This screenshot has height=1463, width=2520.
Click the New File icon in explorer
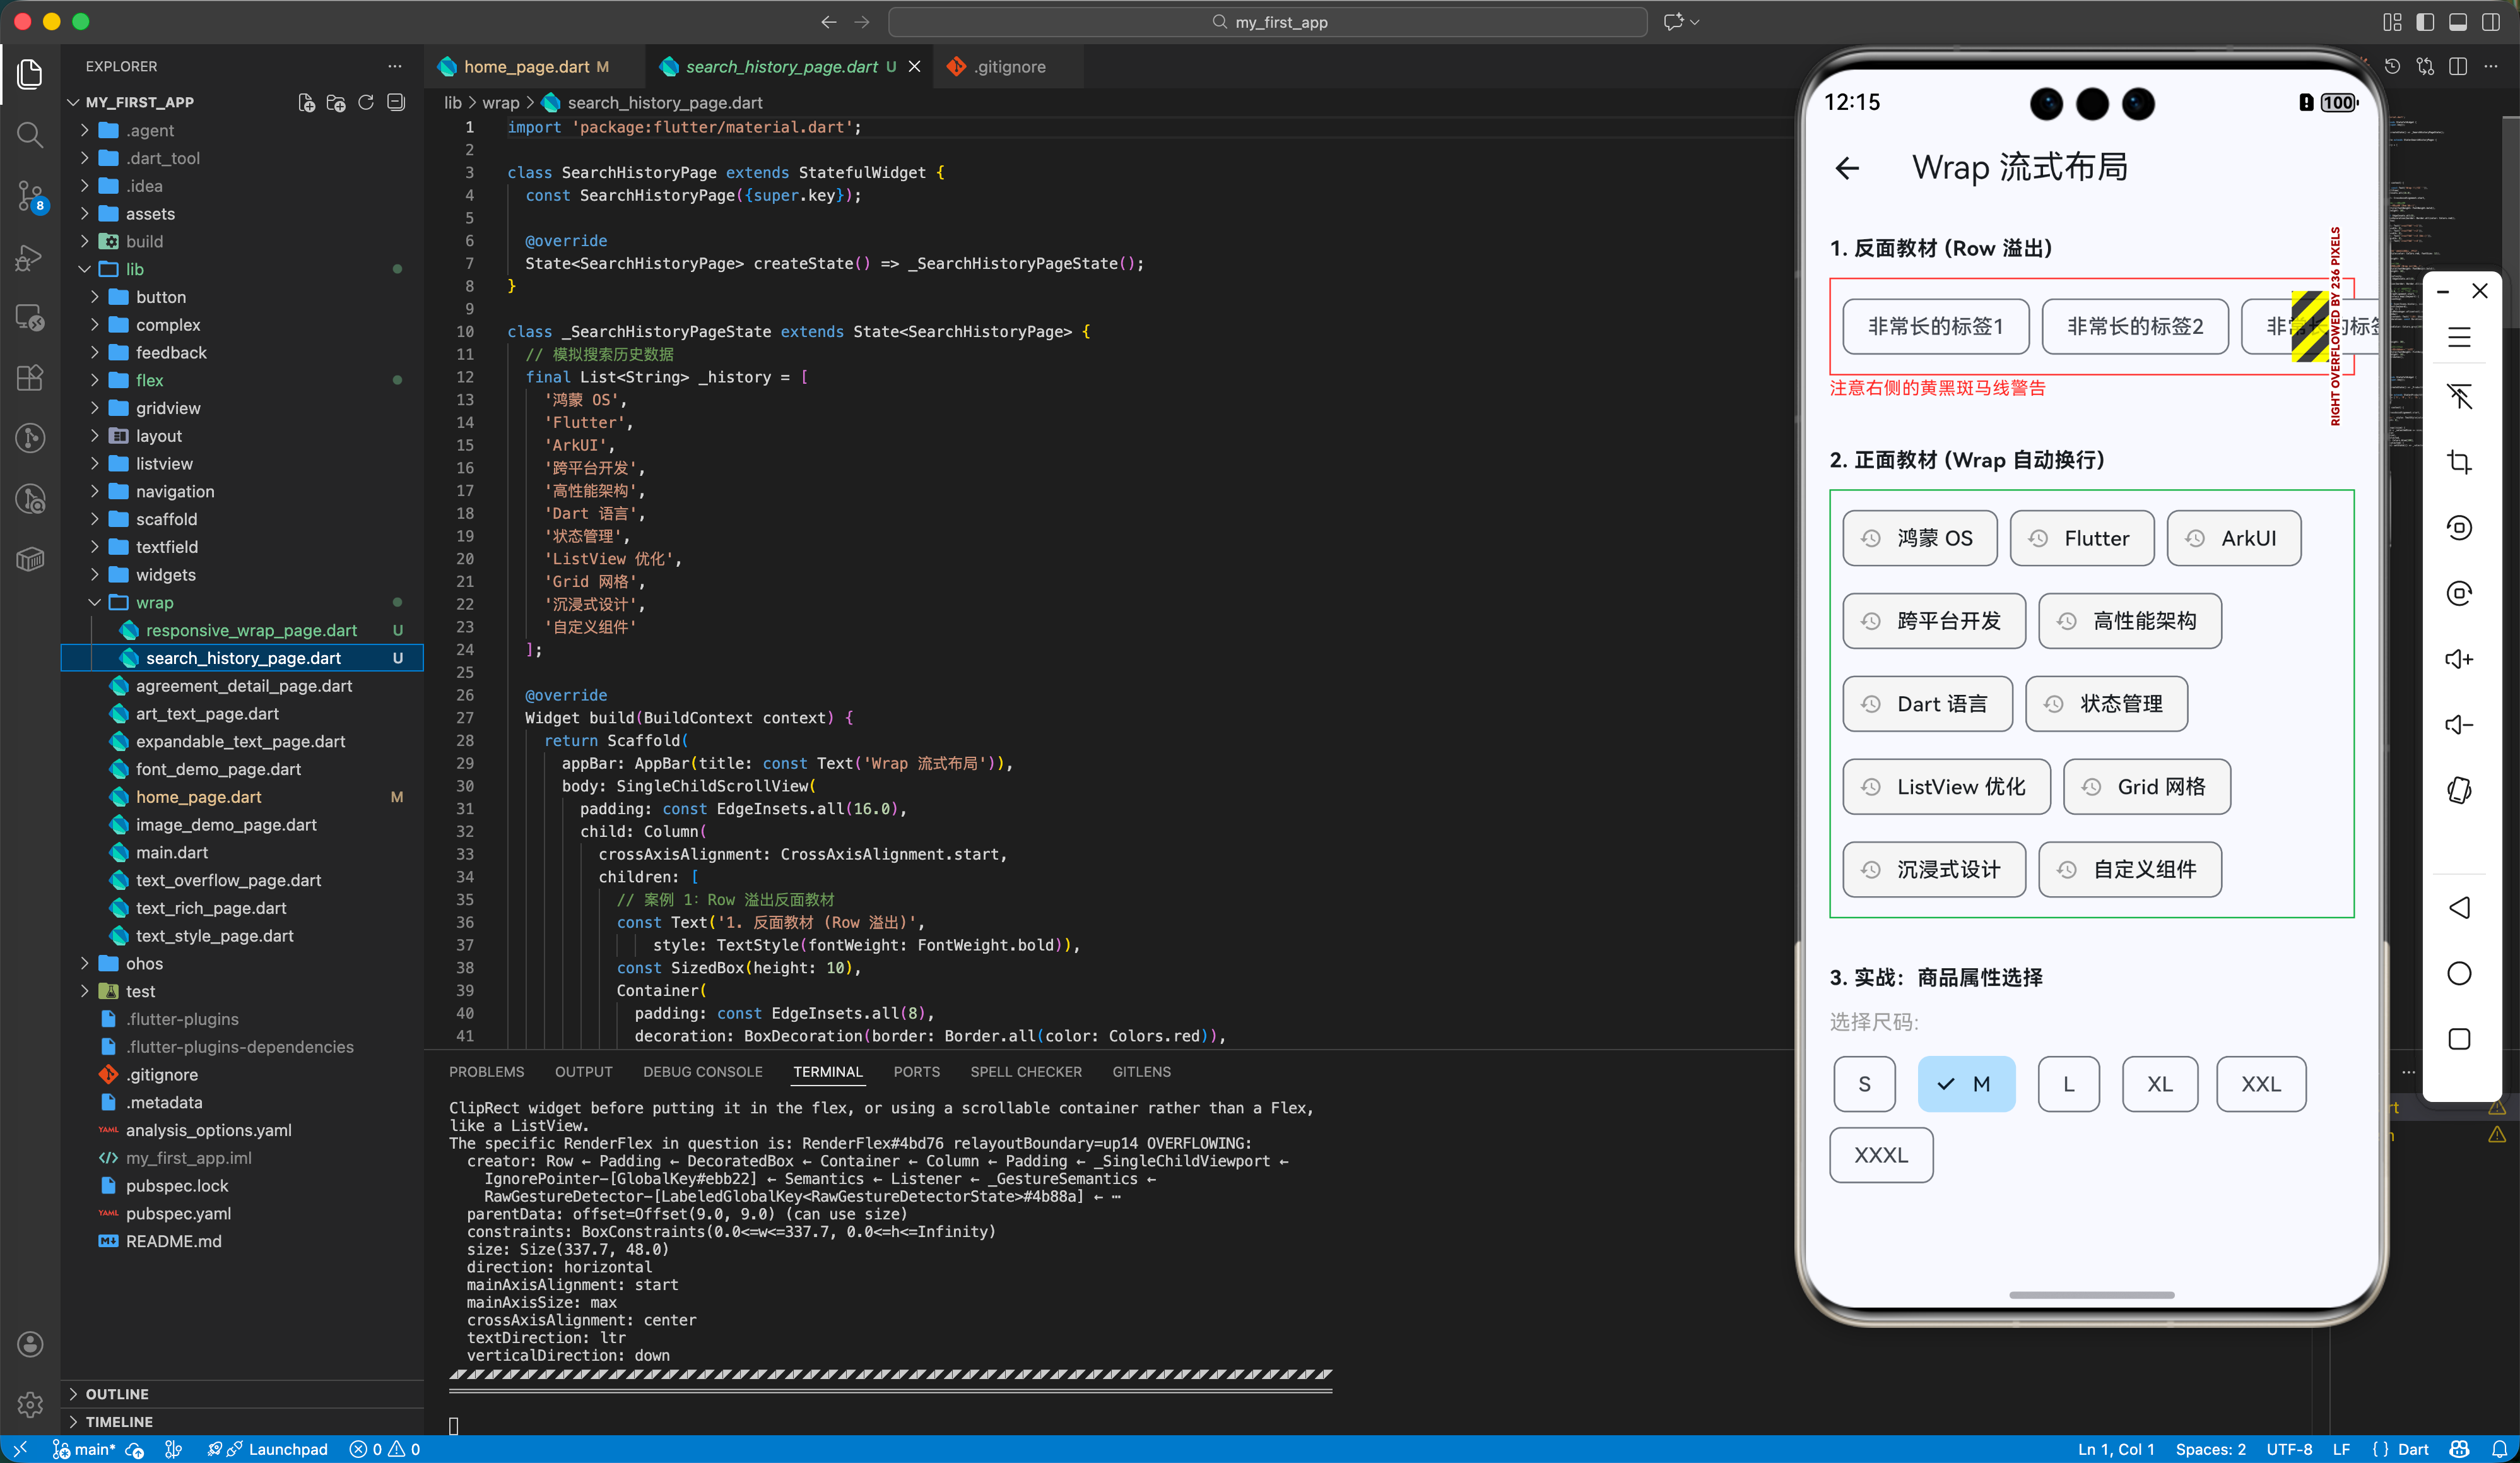click(307, 102)
